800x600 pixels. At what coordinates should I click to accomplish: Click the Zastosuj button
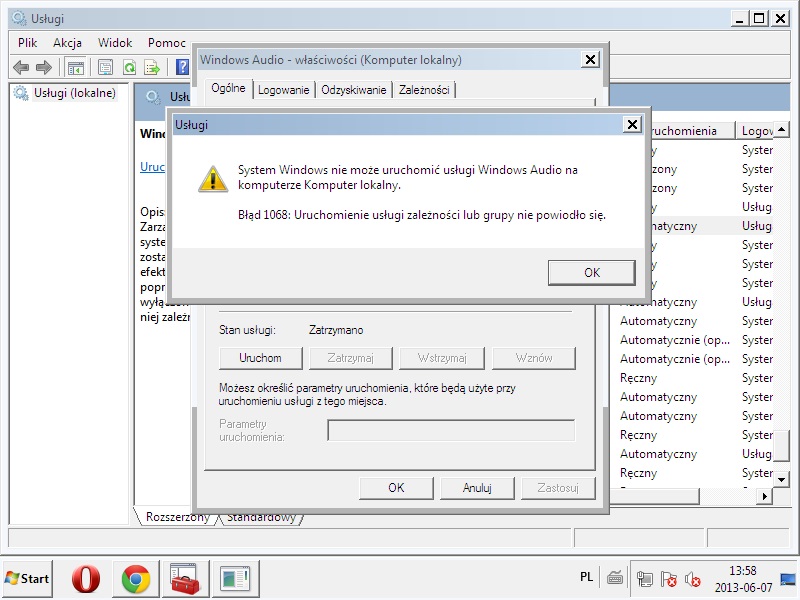pos(558,488)
